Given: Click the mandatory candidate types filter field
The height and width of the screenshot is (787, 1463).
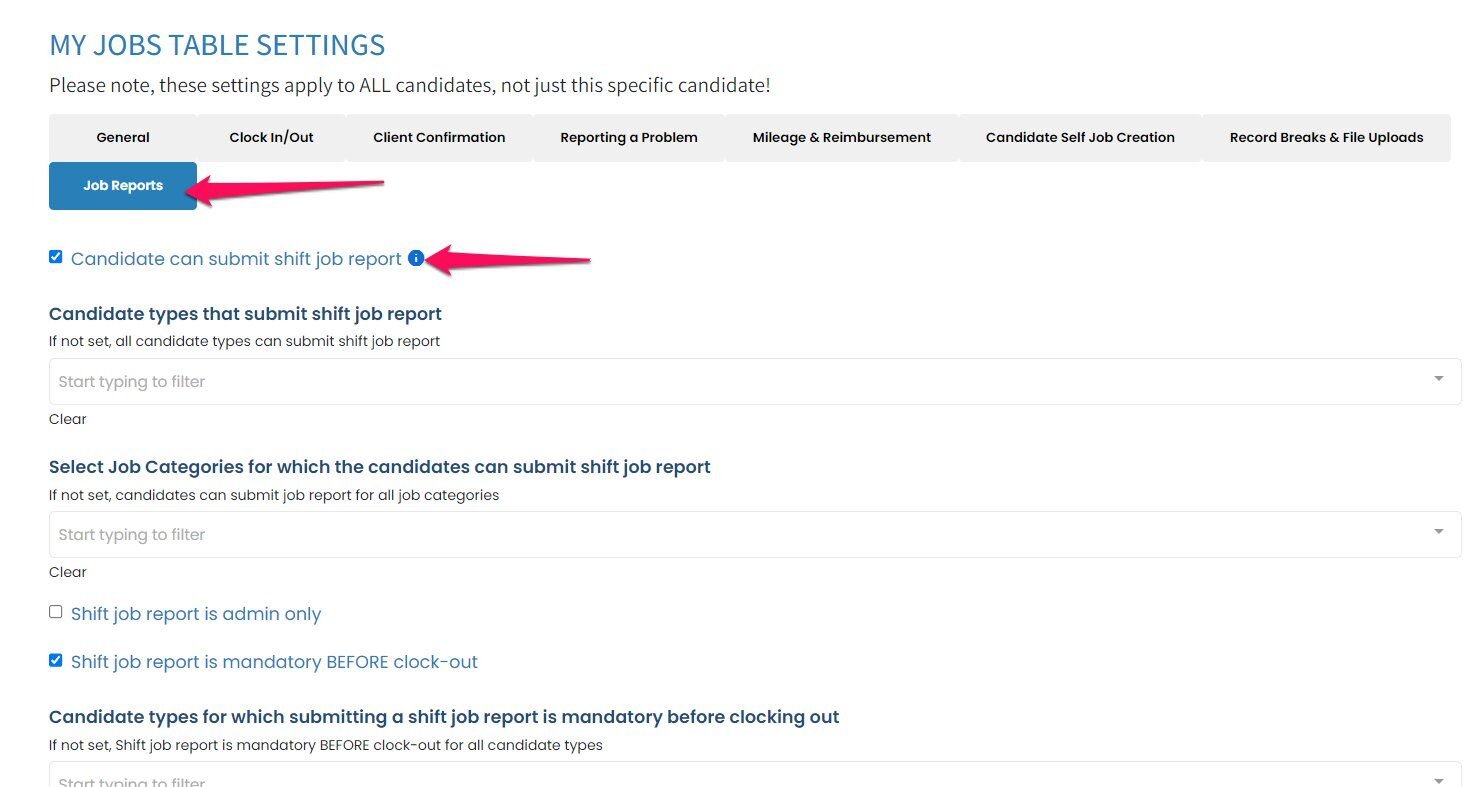Looking at the screenshot, I should click(x=700, y=778).
